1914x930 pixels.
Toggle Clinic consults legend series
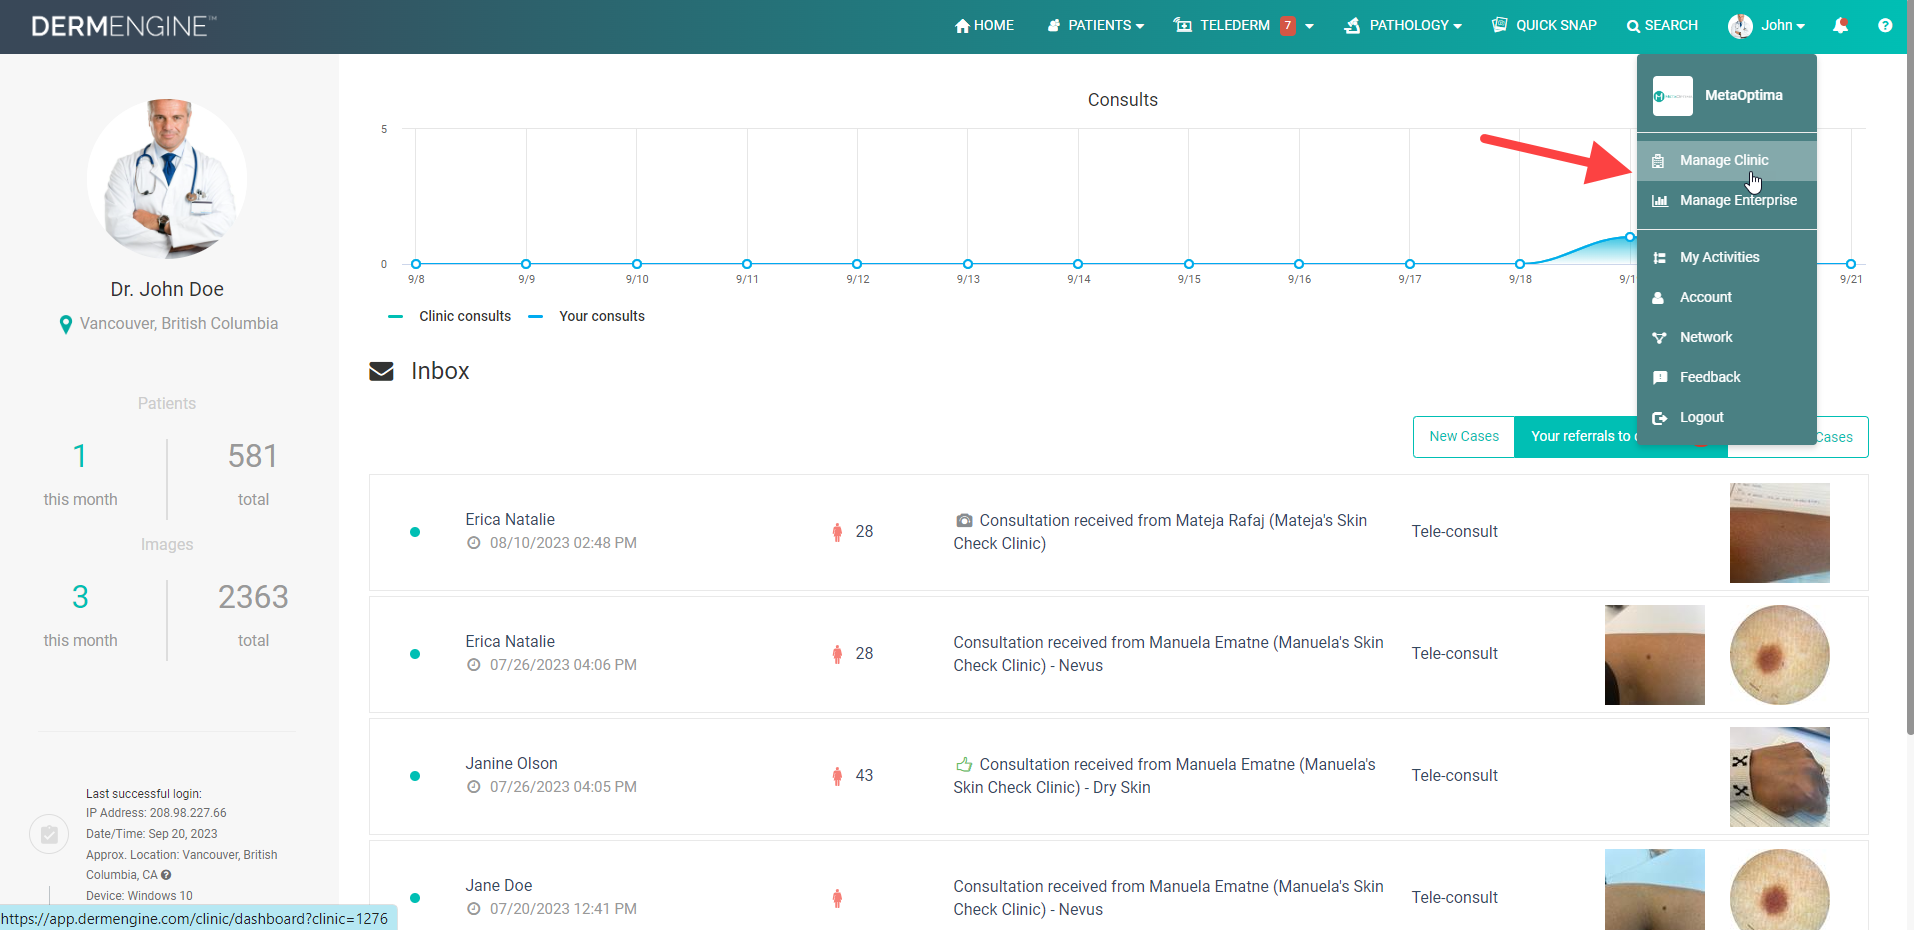[449, 317]
